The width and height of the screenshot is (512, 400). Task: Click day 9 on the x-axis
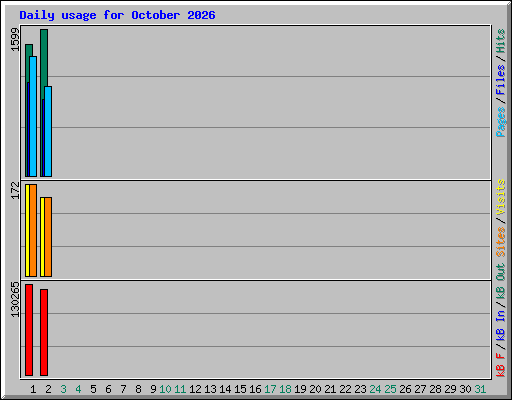coord(153,389)
